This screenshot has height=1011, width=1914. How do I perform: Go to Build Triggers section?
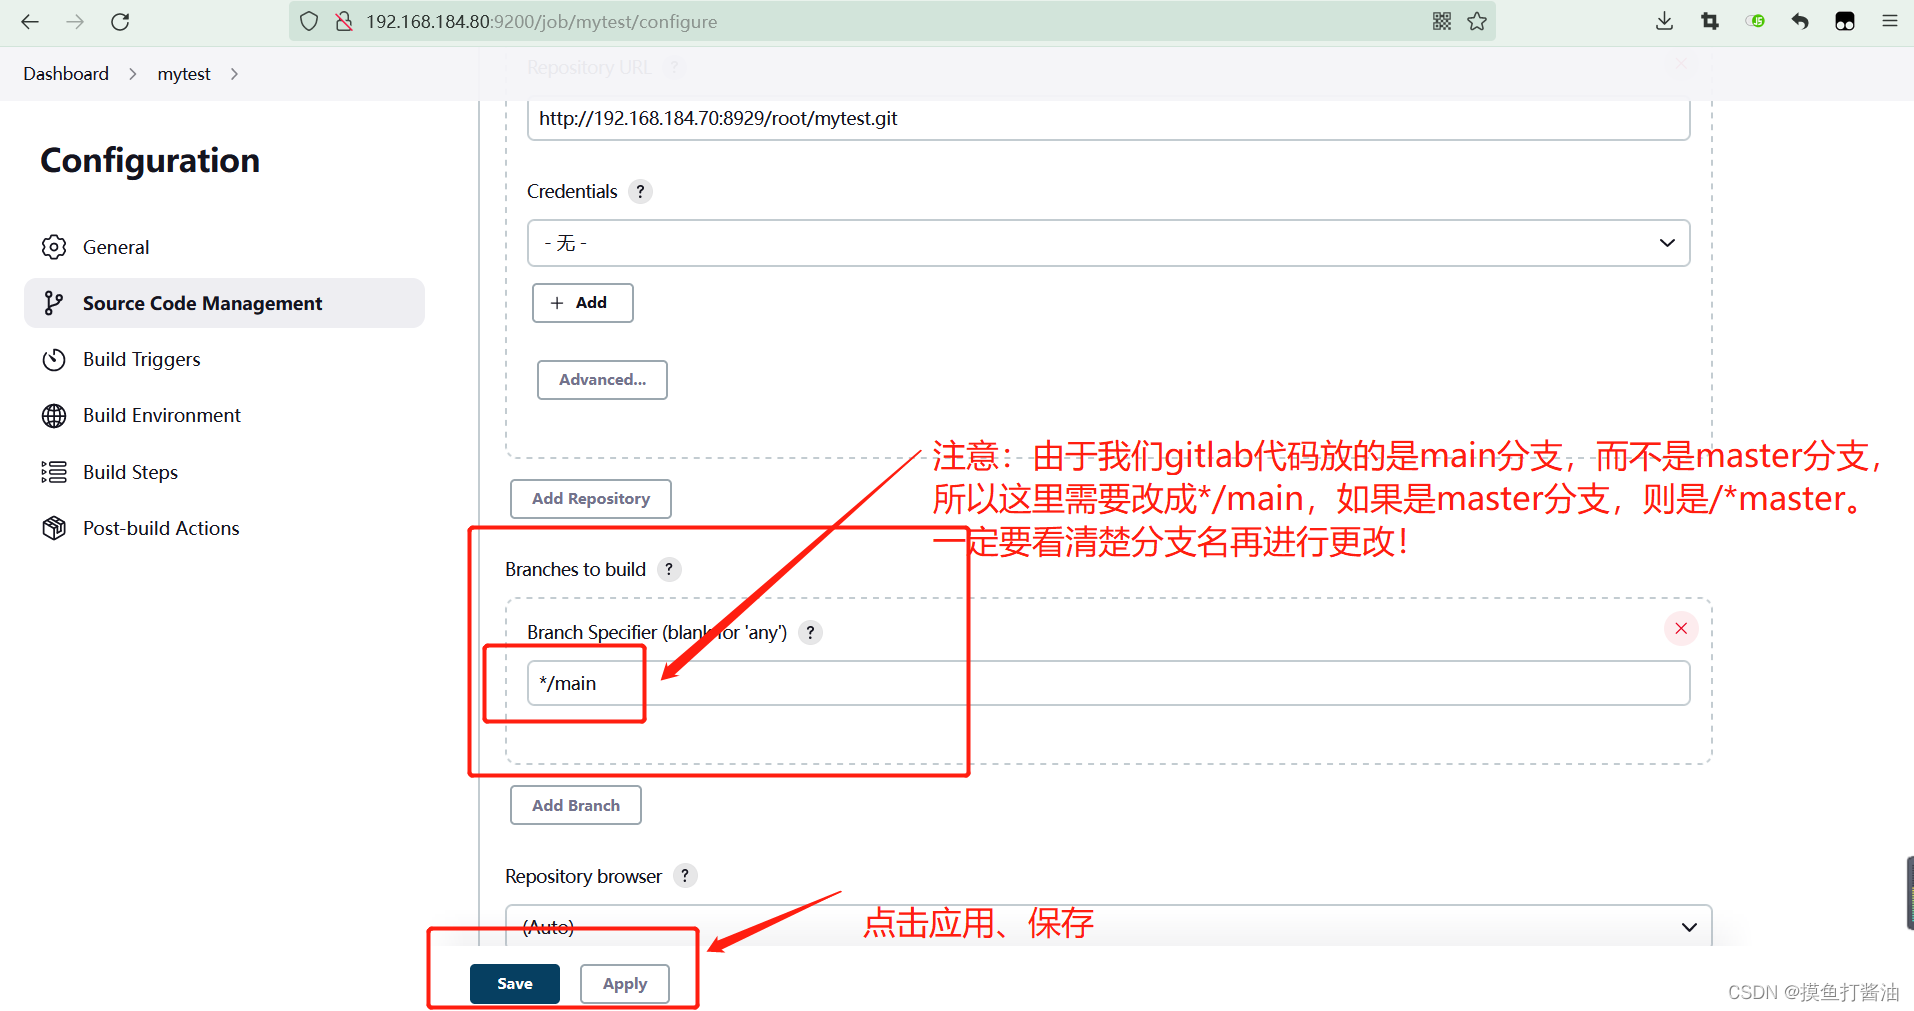coord(224,359)
